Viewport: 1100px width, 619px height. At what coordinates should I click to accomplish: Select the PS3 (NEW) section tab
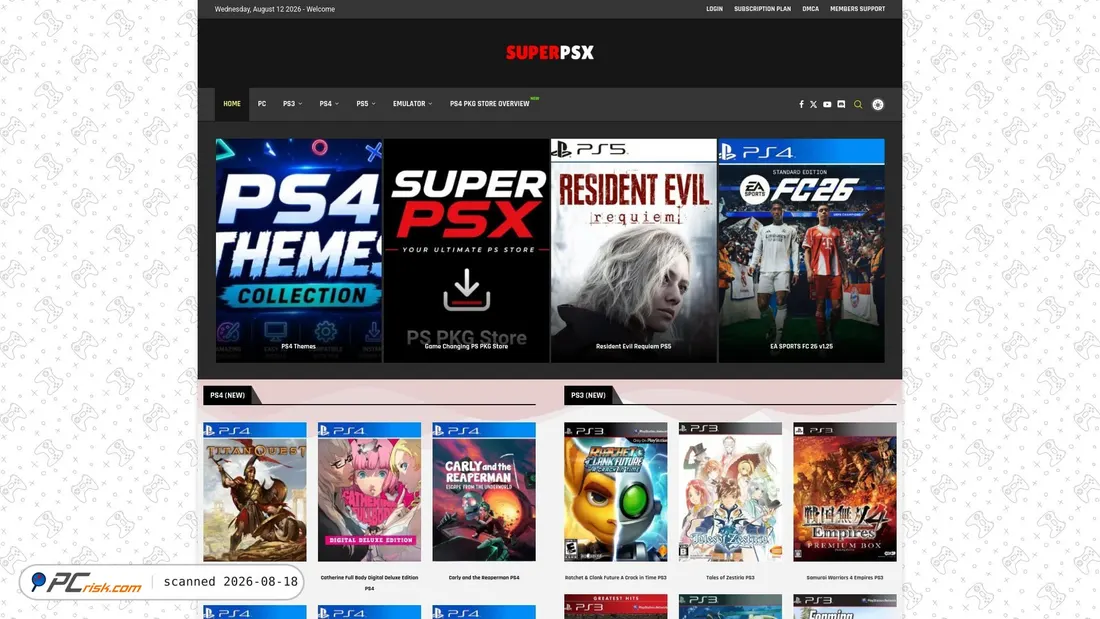pyautogui.click(x=588, y=395)
